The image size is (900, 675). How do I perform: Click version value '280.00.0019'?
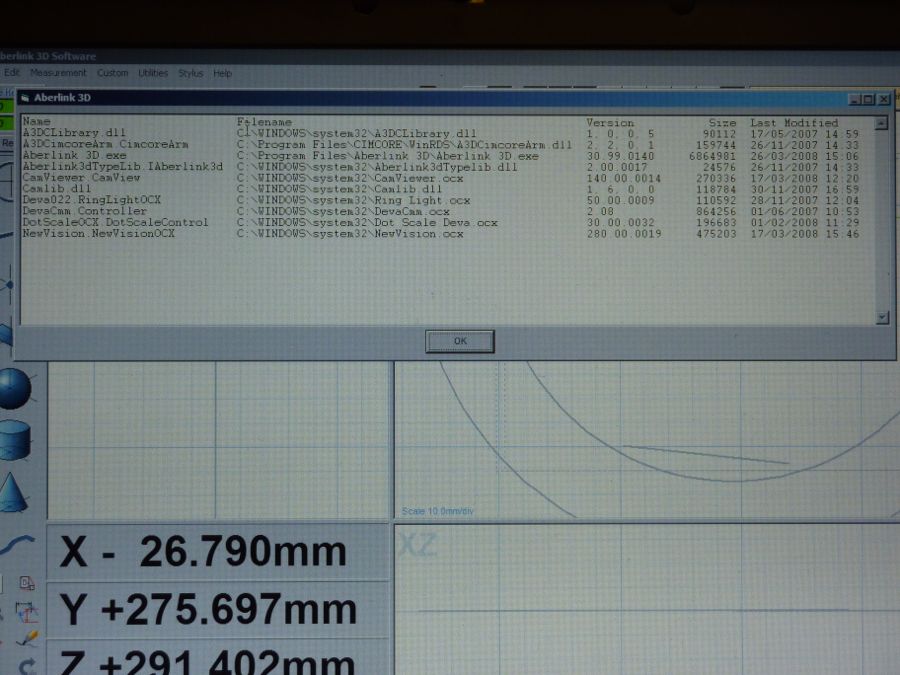(623, 234)
